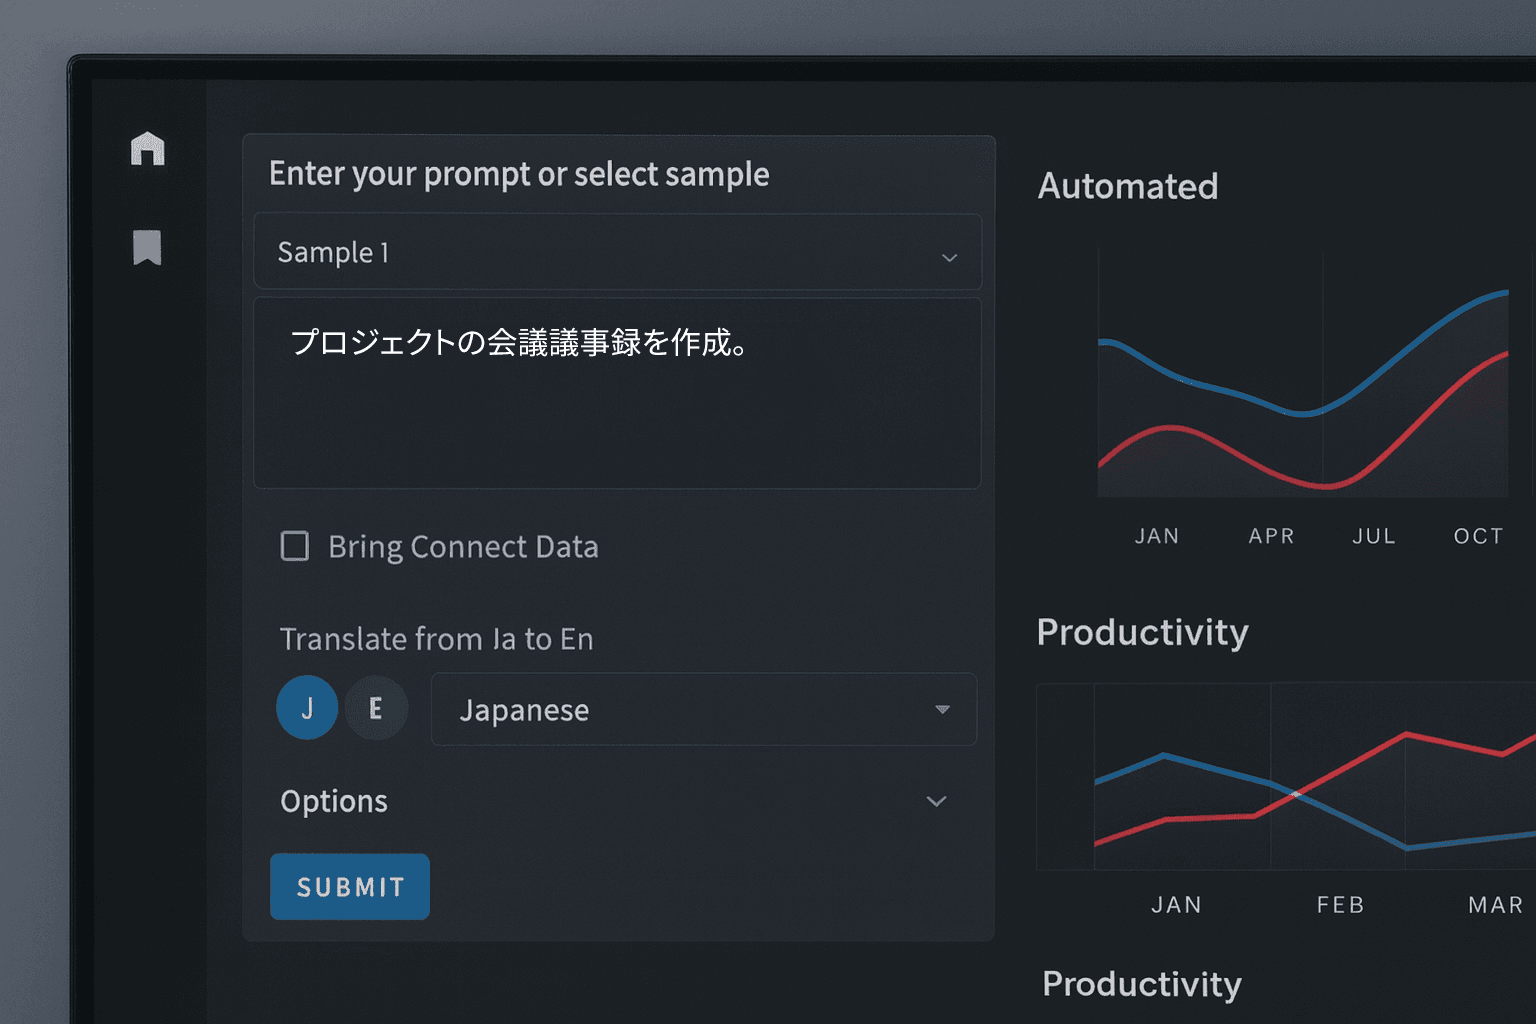Viewport: 1536px width, 1024px height.
Task: Open the Japanese language dropdown
Action: click(703, 710)
